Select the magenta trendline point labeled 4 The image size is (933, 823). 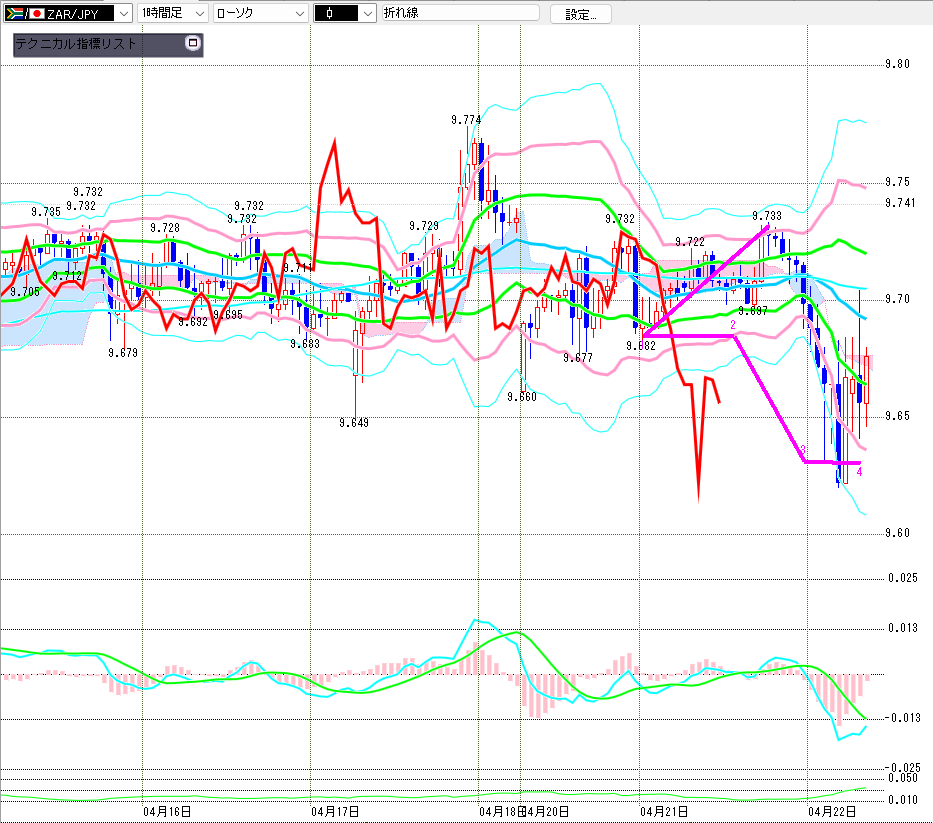(x=860, y=471)
